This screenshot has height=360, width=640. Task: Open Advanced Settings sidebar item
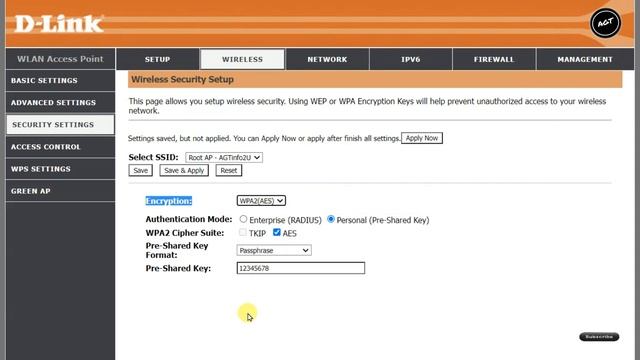[x=60, y=102]
